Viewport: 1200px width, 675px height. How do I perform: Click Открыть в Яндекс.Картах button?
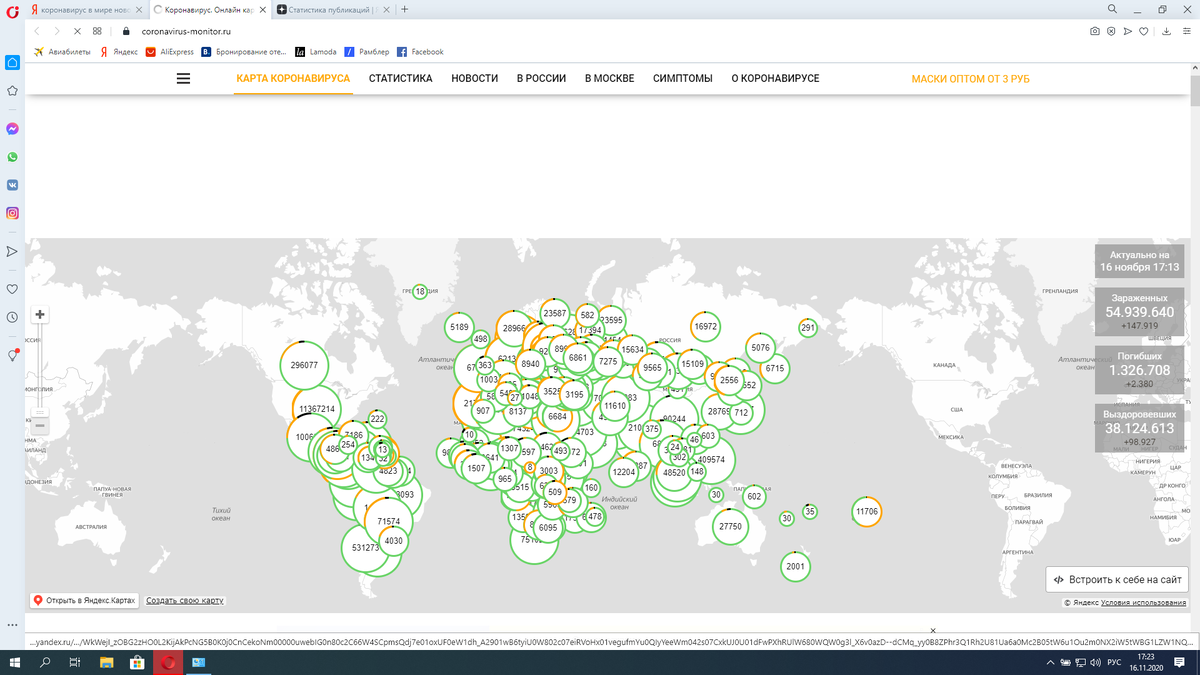[x=84, y=600]
